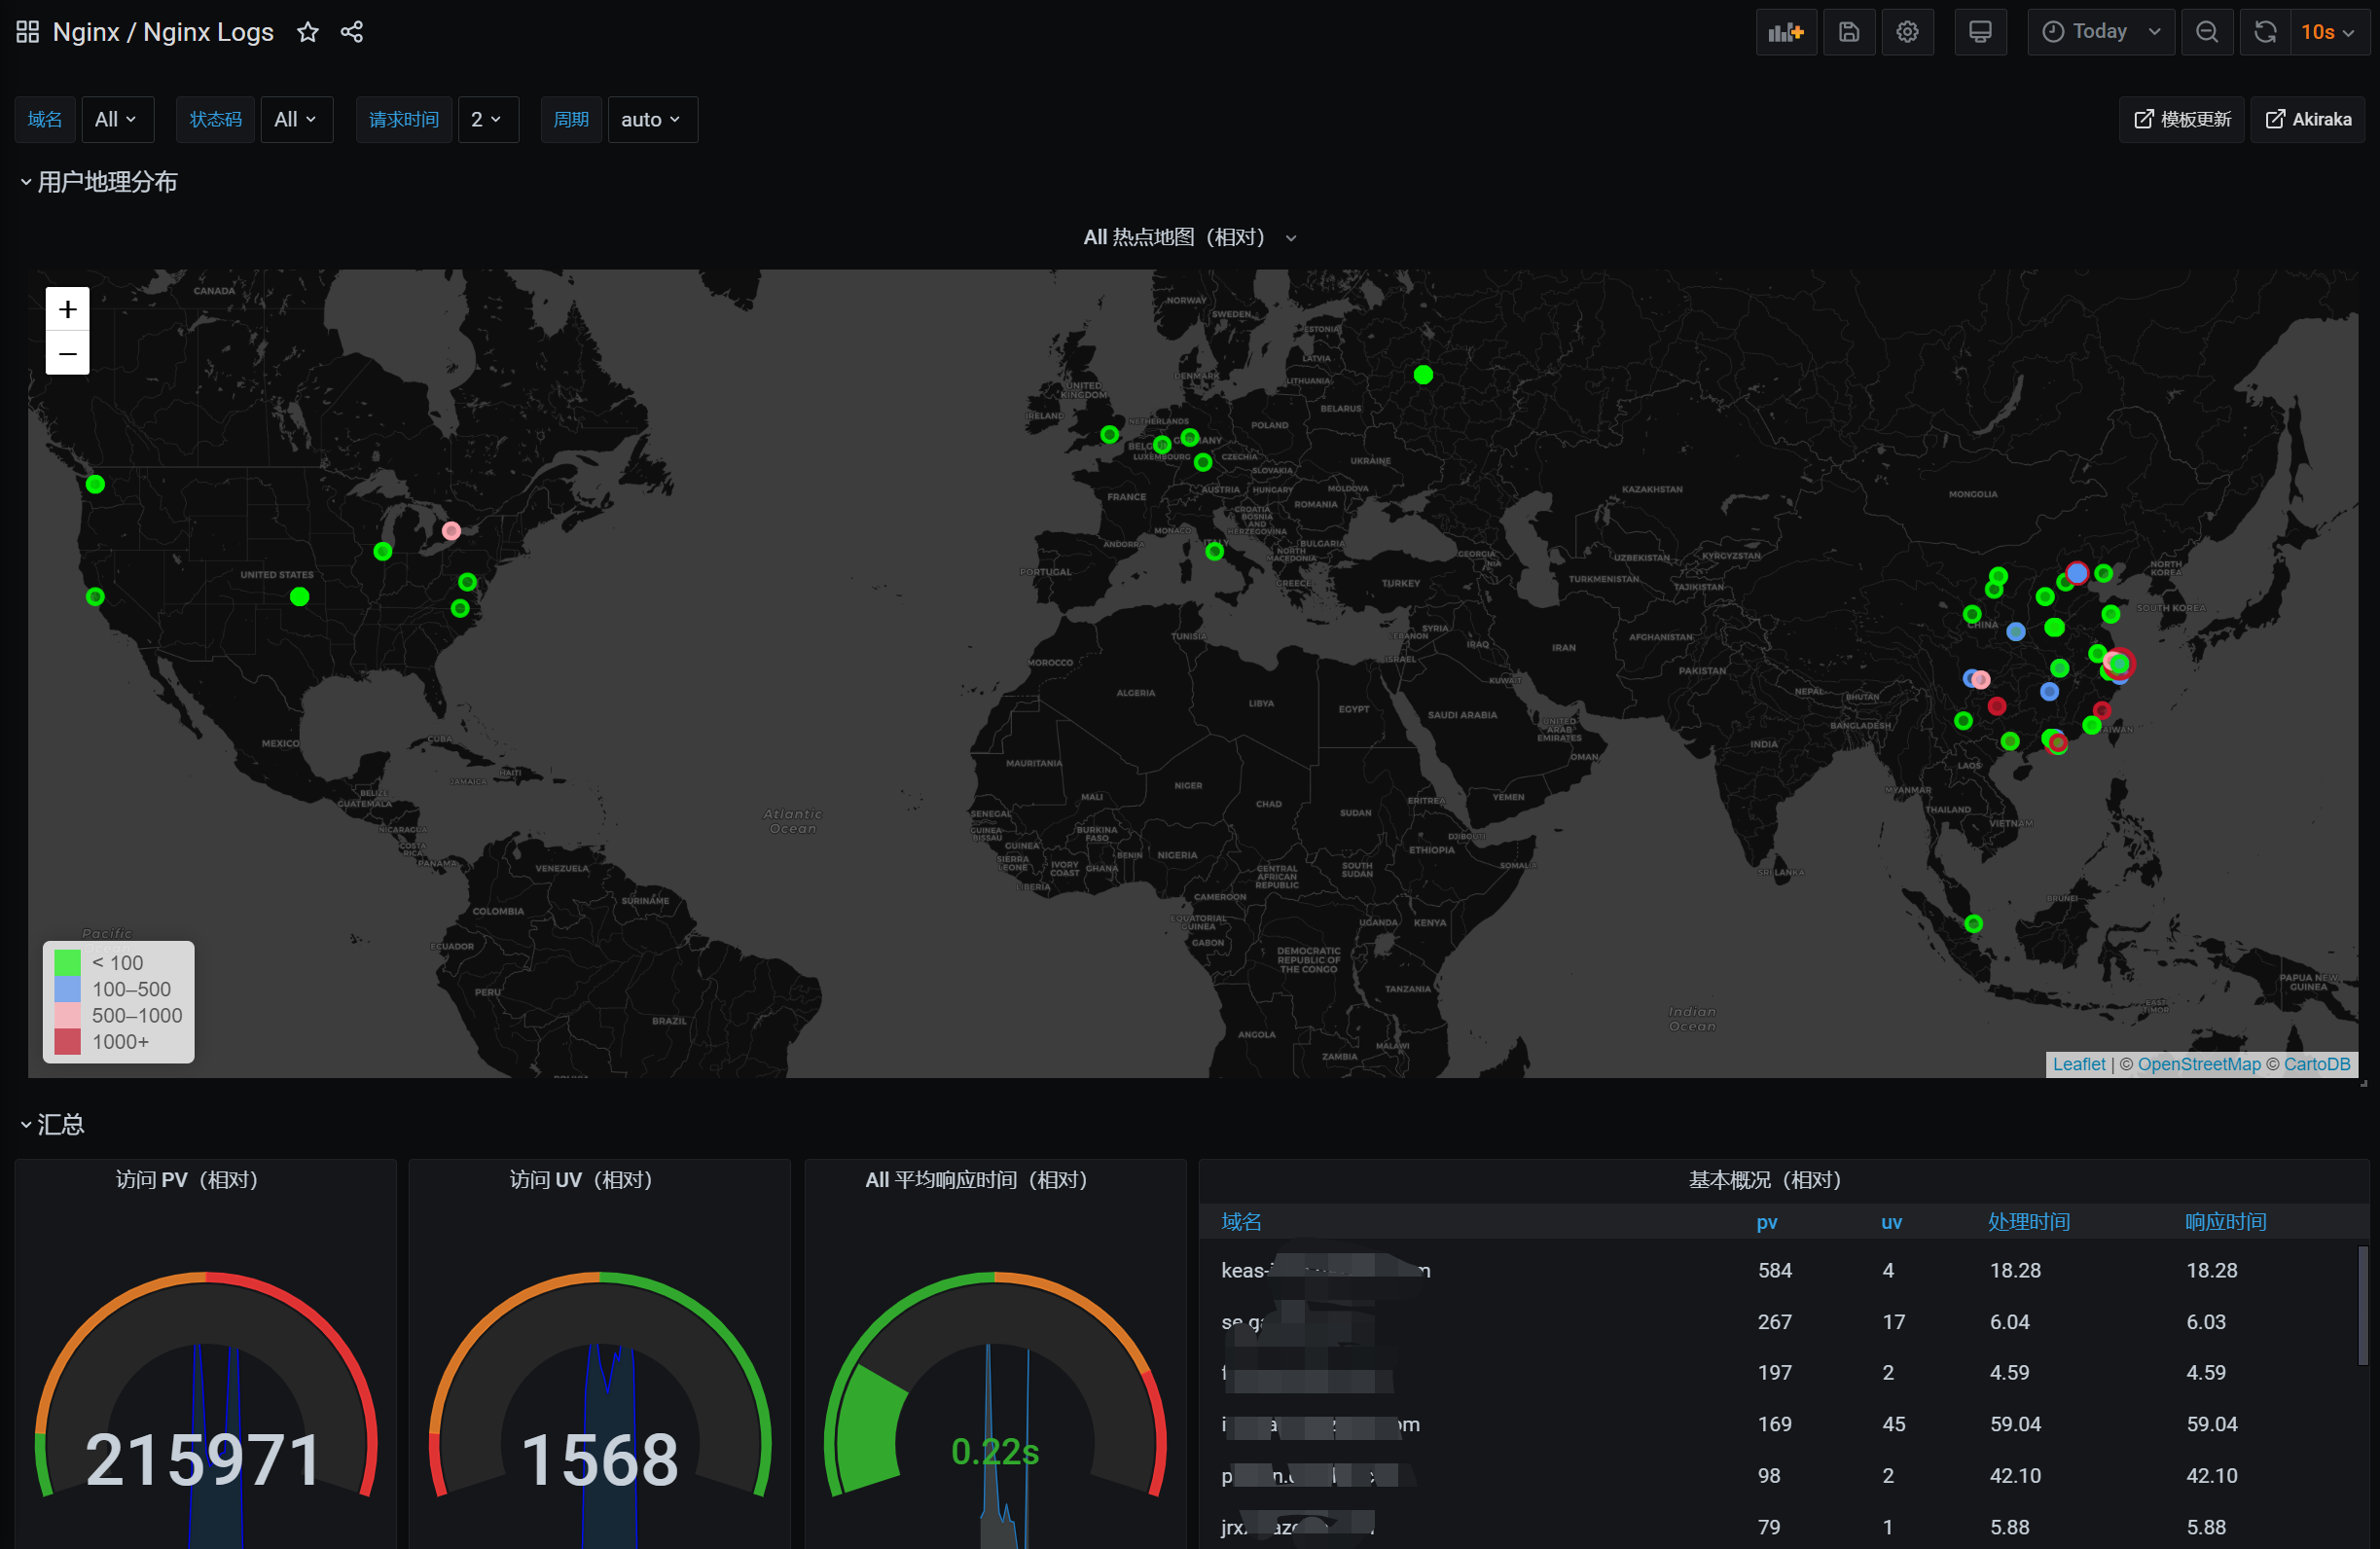This screenshot has height=1549, width=2380.
Task: Click the red 1000+ legend swatch
Action: [67, 1041]
